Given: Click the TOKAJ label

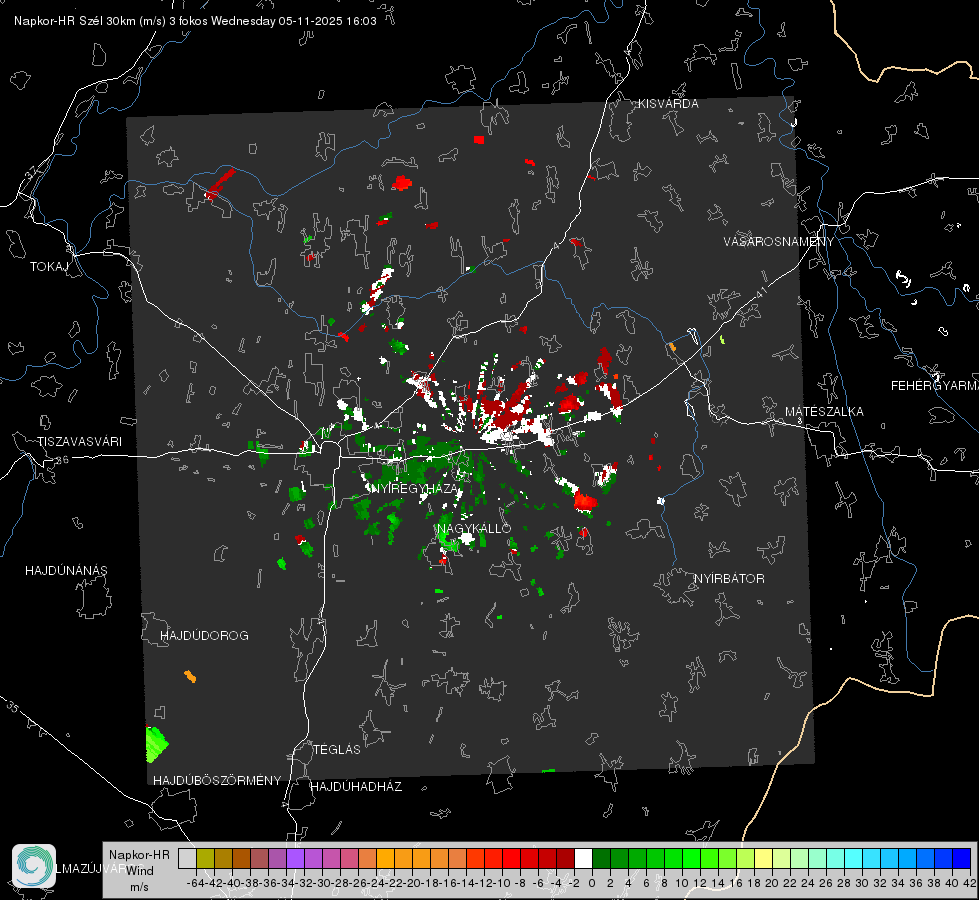Looking at the screenshot, I should (49, 267).
